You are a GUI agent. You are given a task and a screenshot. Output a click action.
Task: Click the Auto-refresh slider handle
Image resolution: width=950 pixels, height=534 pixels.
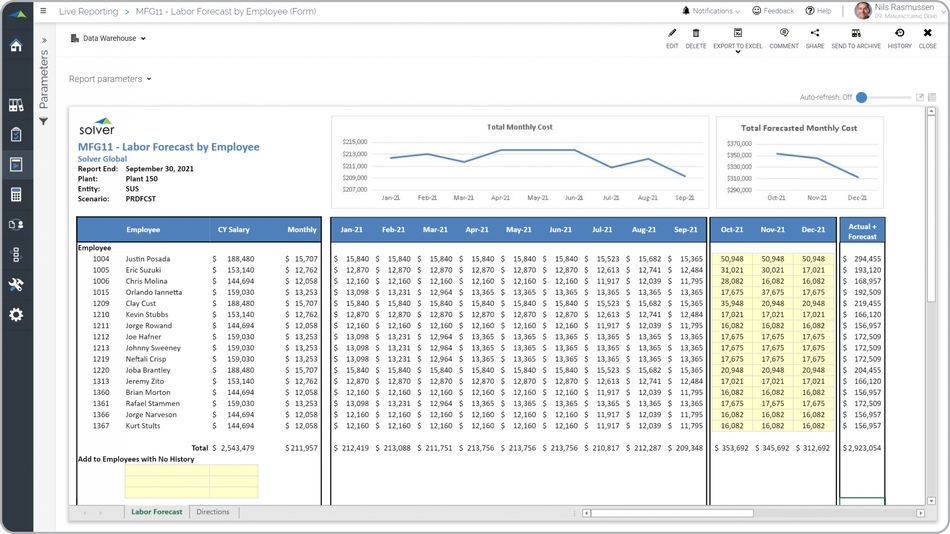pos(861,97)
